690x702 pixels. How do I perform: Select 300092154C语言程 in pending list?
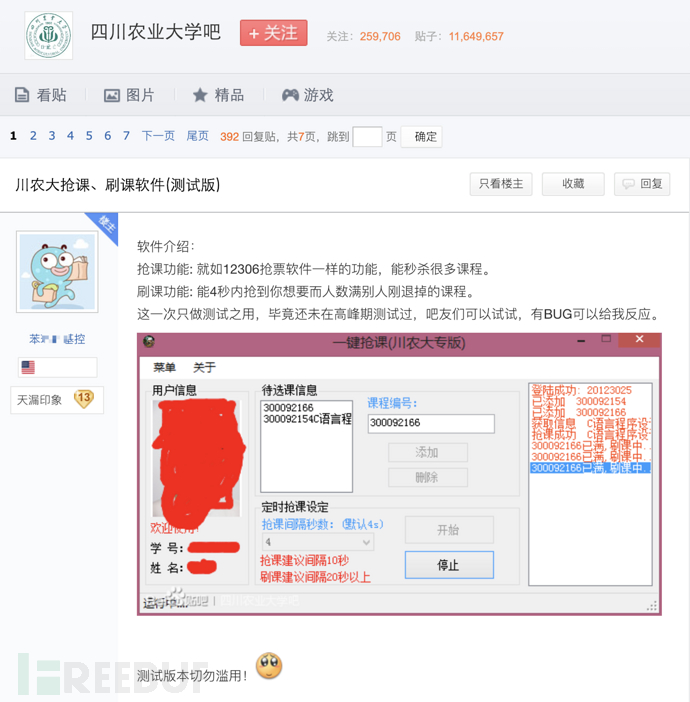[307, 419]
